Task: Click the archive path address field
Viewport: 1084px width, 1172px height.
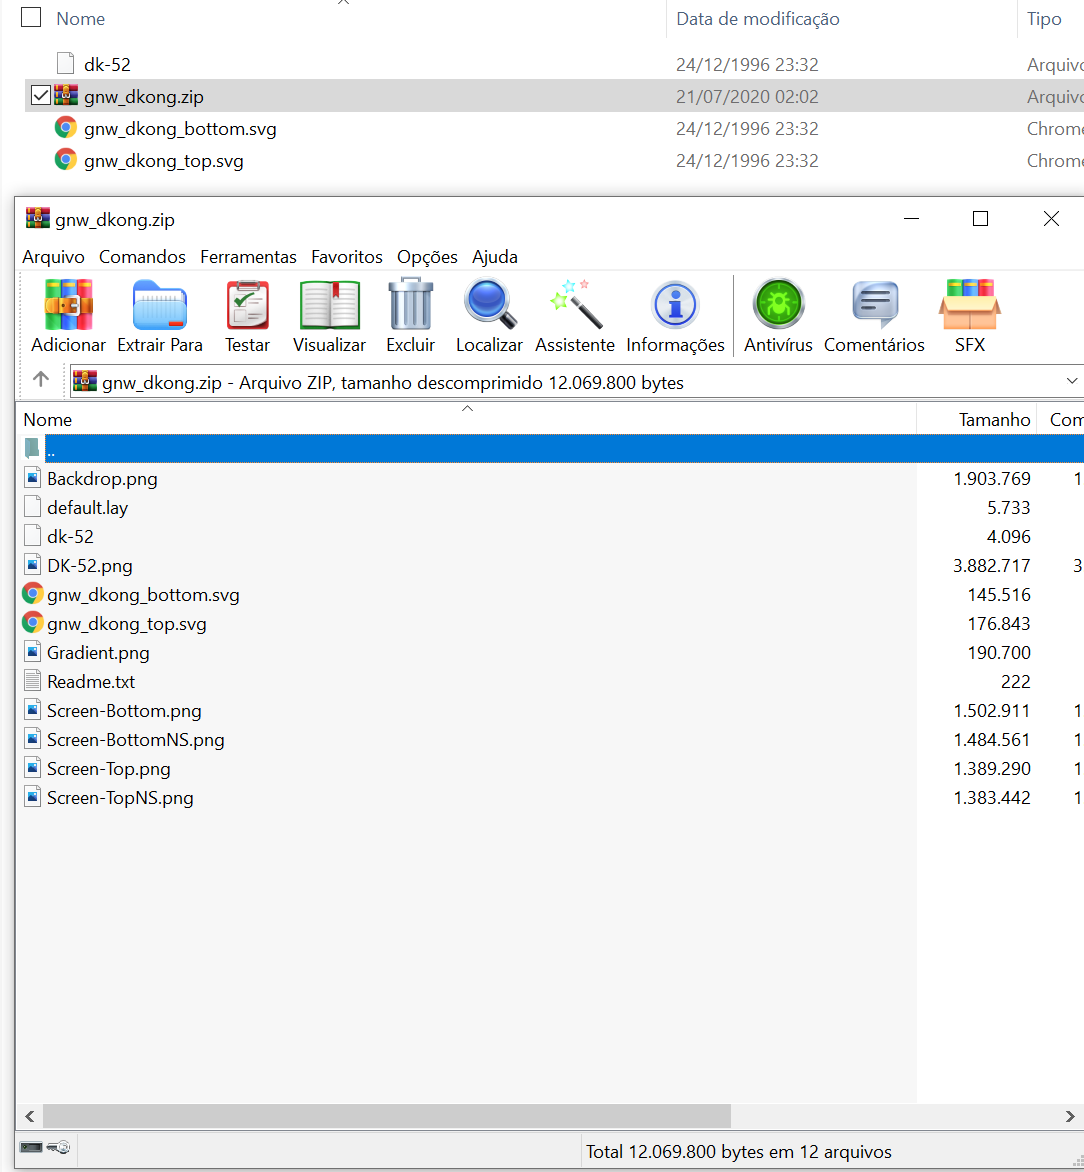Action: 576,381
